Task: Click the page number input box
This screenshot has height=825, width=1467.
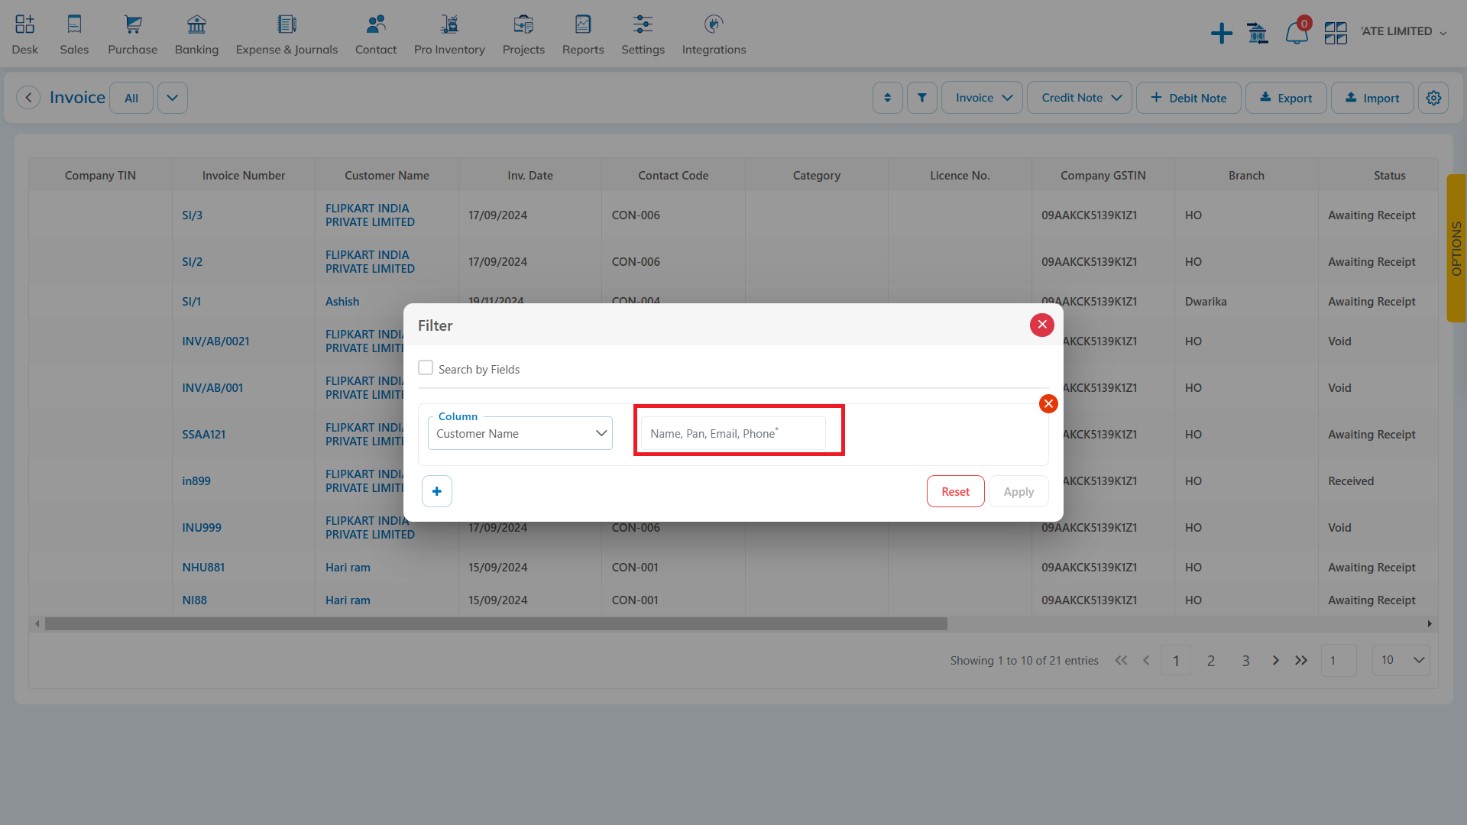Action: tap(1338, 660)
